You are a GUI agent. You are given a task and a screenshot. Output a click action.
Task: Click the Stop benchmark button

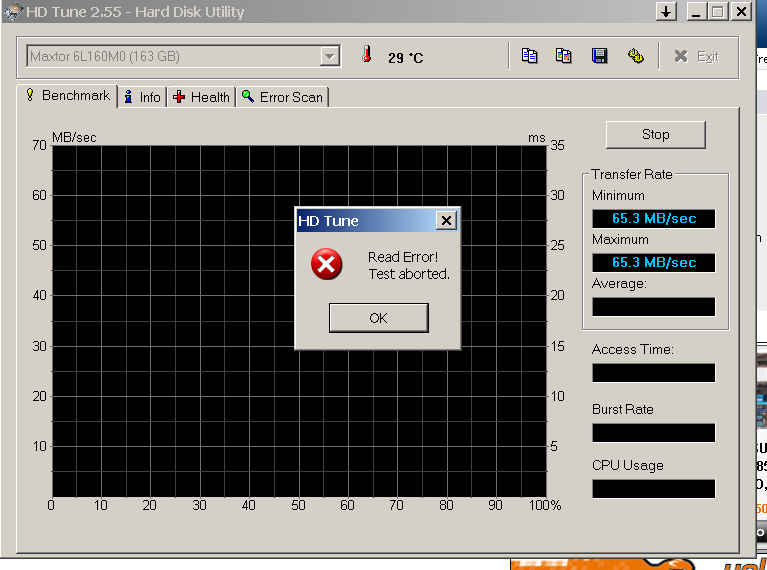(655, 135)
